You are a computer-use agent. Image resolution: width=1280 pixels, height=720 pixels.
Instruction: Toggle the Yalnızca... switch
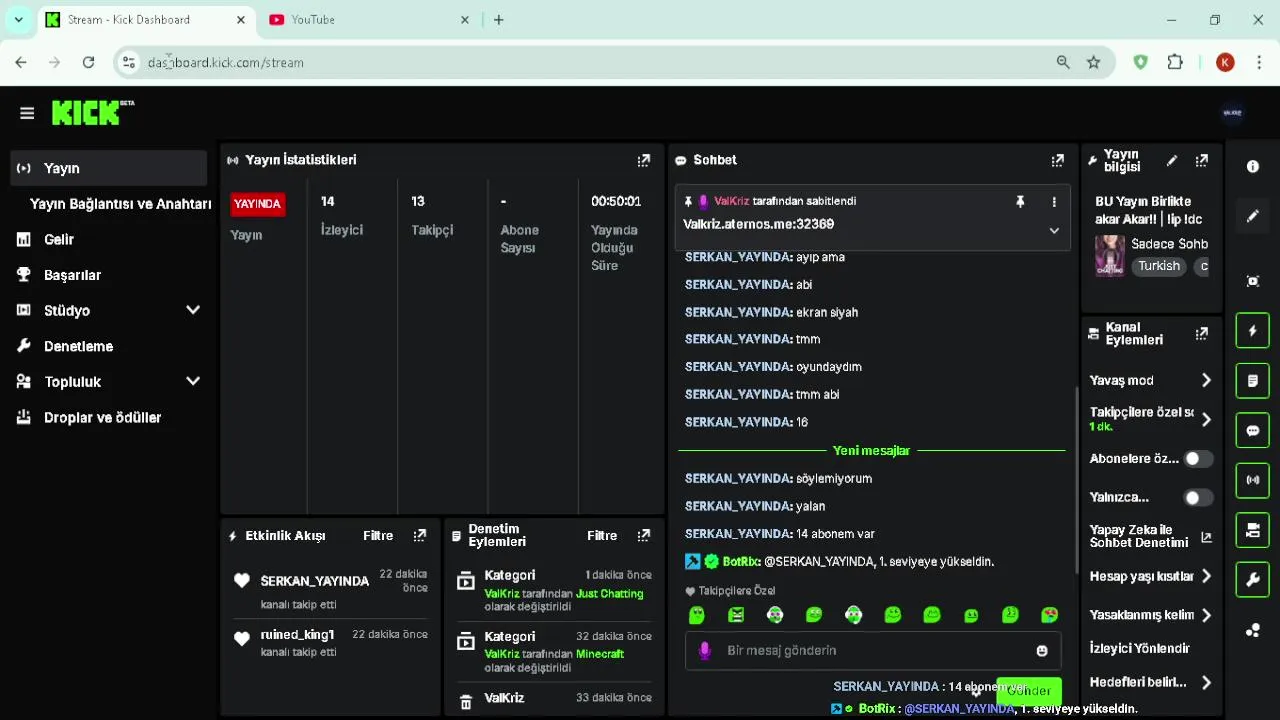click(x=1198, y=497)
